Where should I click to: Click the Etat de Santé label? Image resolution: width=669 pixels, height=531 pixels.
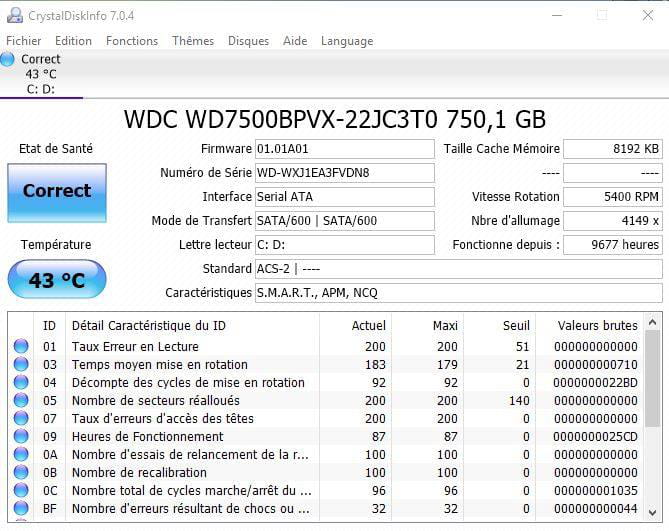coord(56,148)
